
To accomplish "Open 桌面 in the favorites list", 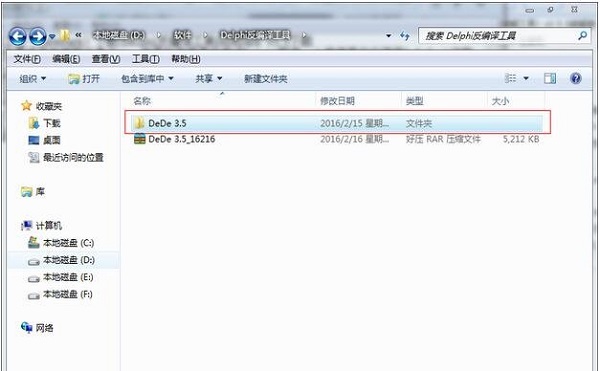I will point(52,140).
